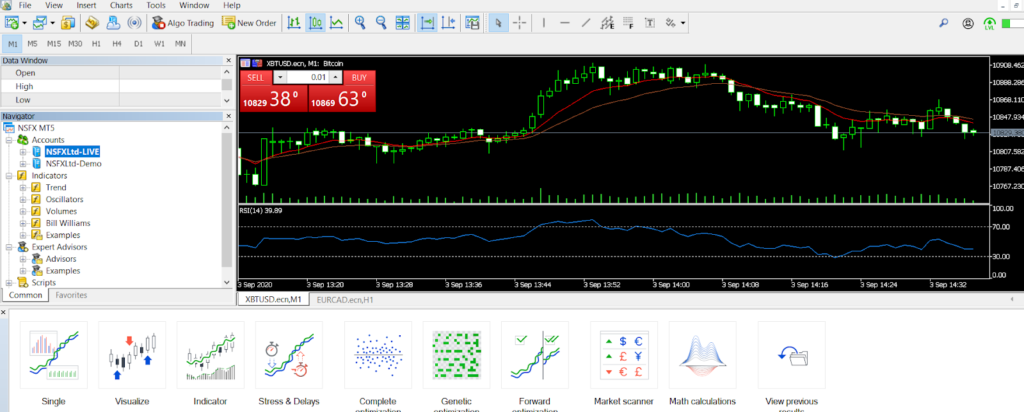This screenshot has height=412, width=1024.
Task: Select the crosshair tool
Action: tap(520, 23)
